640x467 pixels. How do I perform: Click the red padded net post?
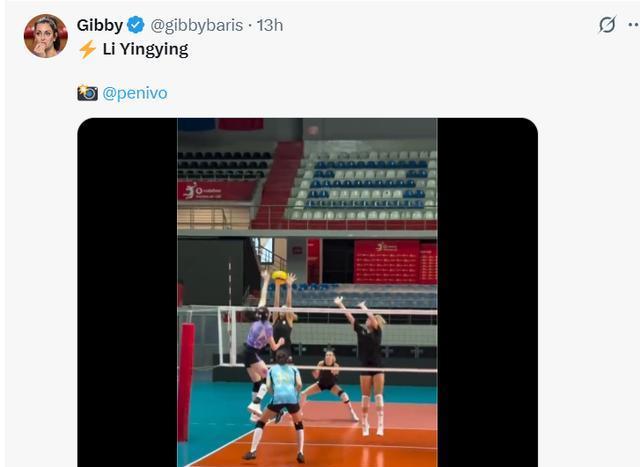186,382
